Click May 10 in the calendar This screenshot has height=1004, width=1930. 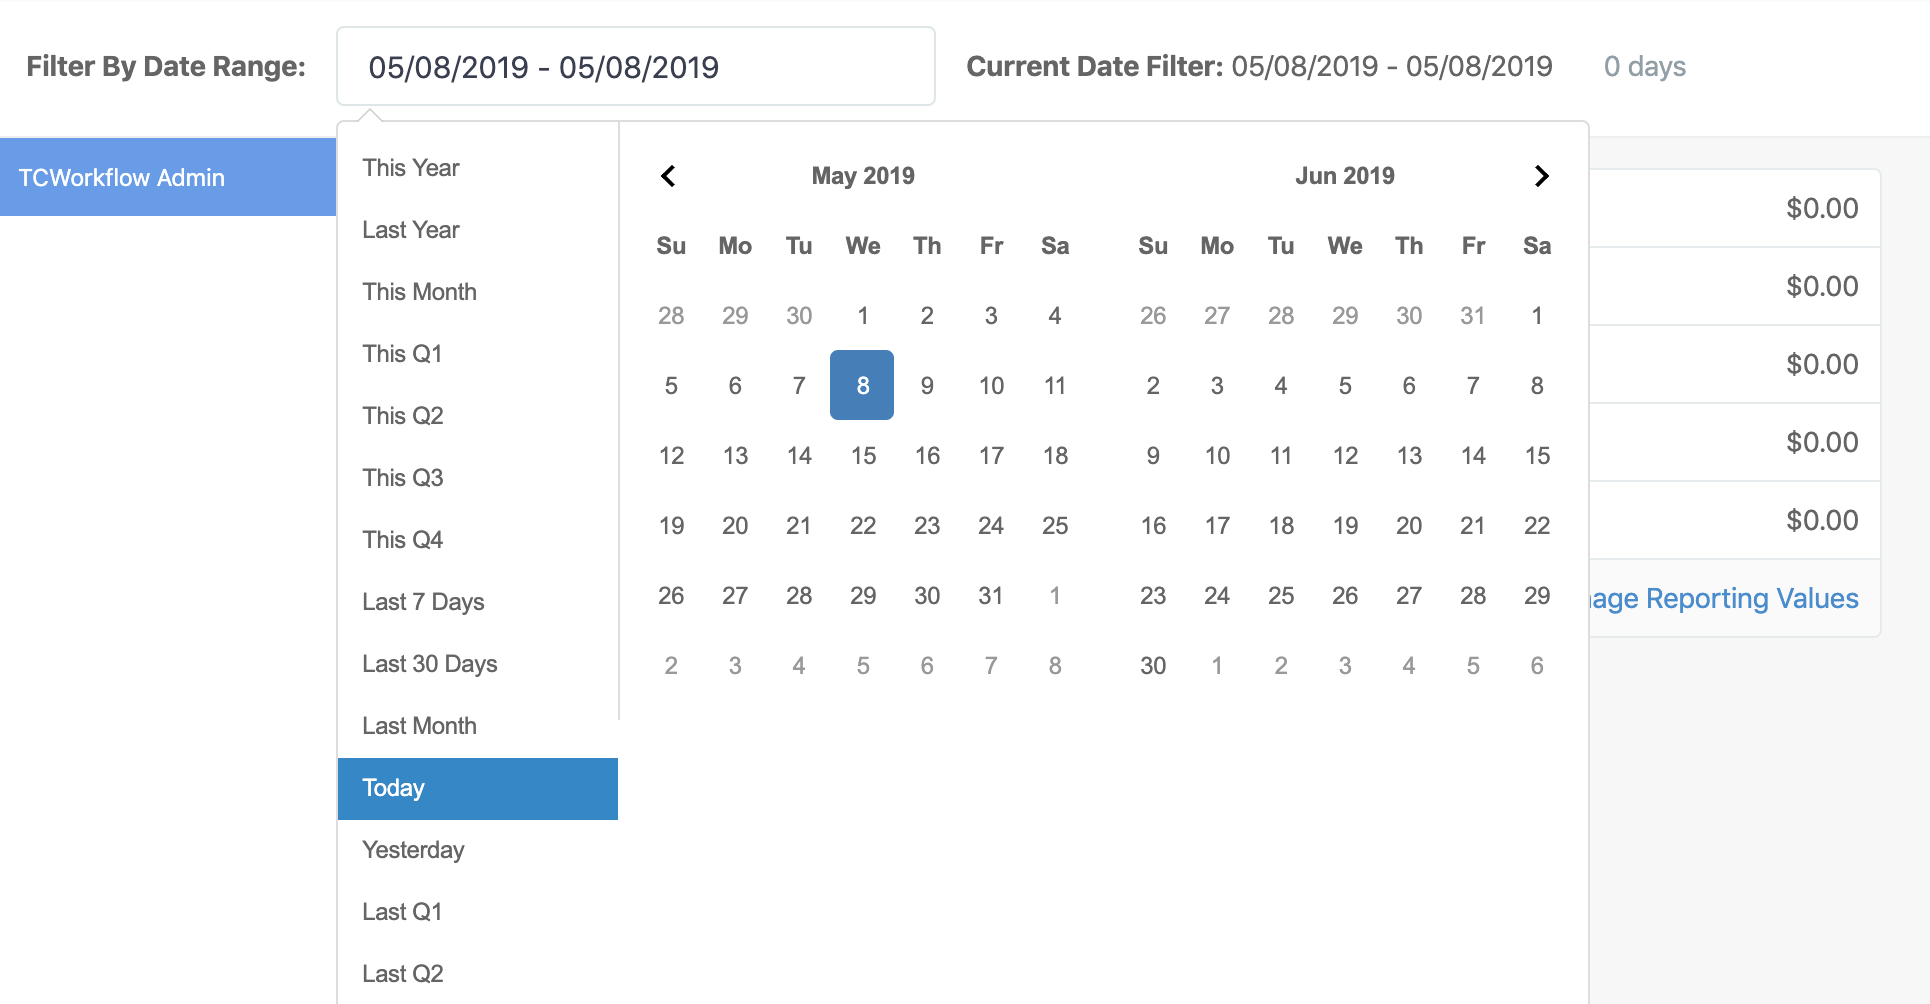pyautogui.click(x=990, y=385)
